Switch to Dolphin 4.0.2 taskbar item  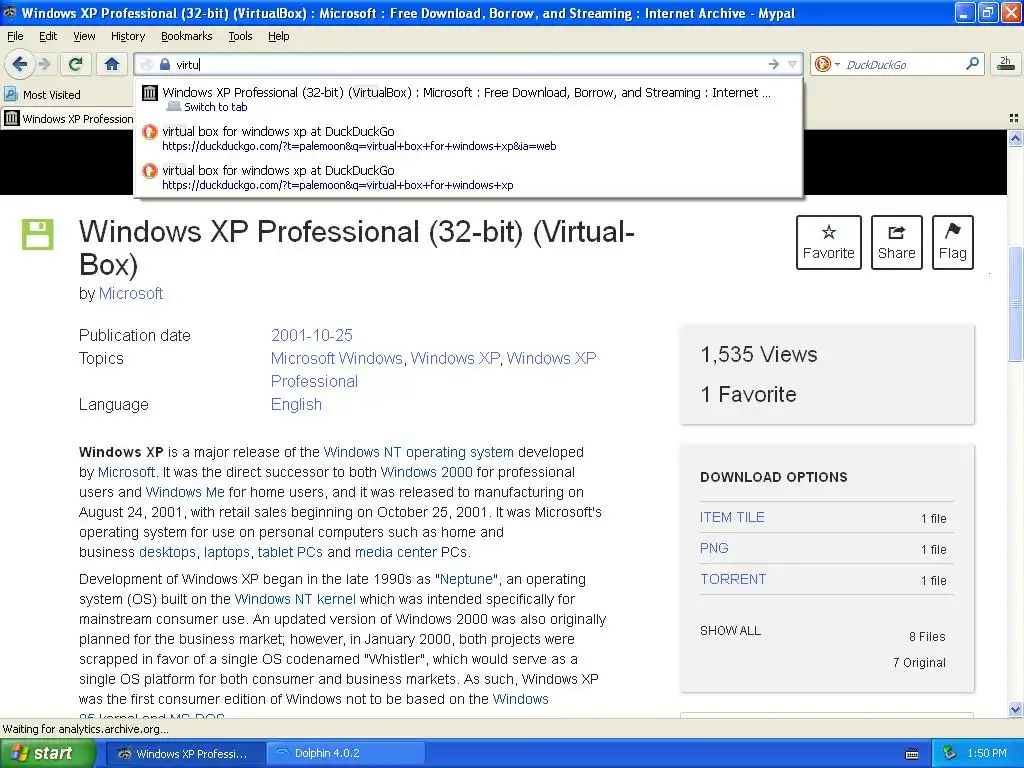345,754
